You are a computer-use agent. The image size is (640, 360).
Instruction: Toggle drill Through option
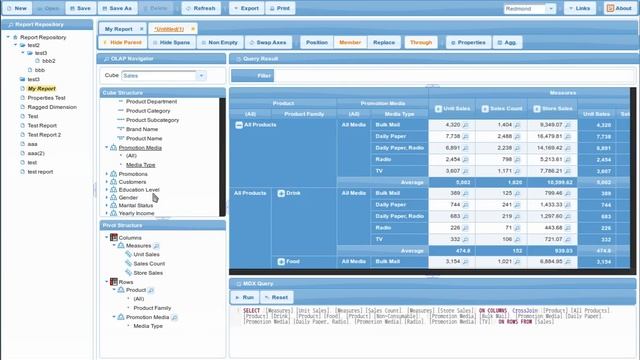coord(421,42)
